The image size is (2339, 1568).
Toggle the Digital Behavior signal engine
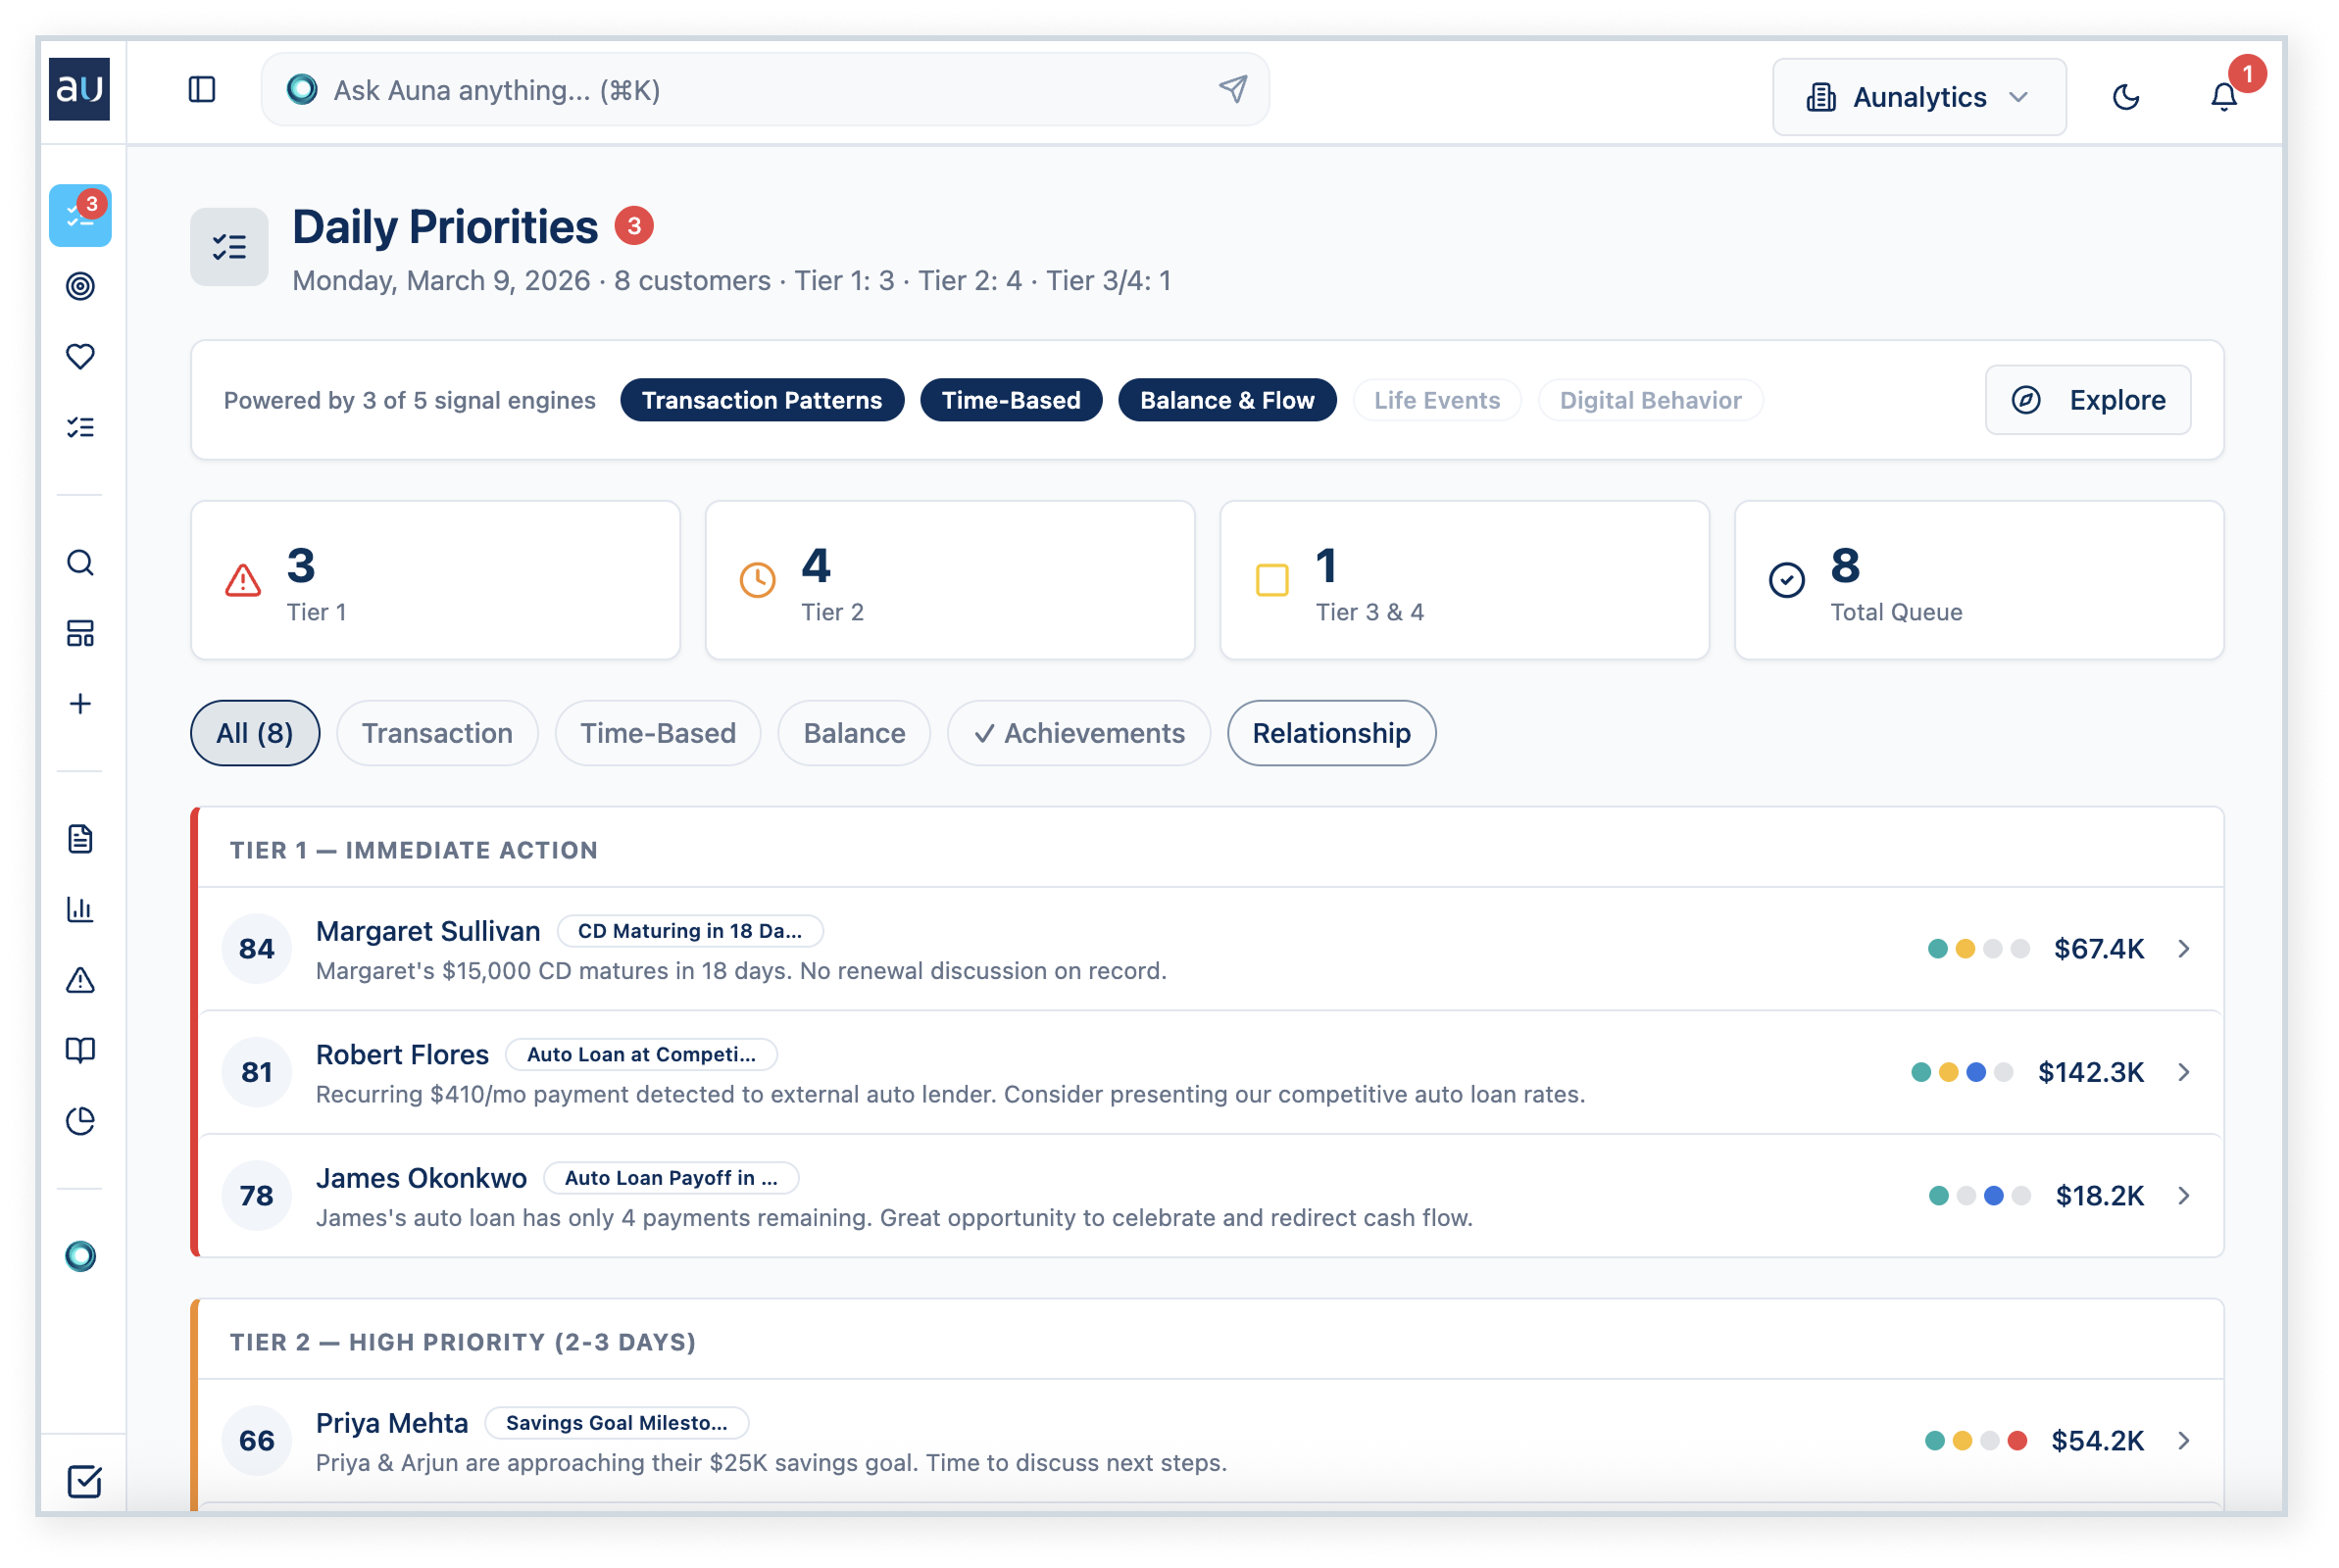click(x=1650, y=400)
